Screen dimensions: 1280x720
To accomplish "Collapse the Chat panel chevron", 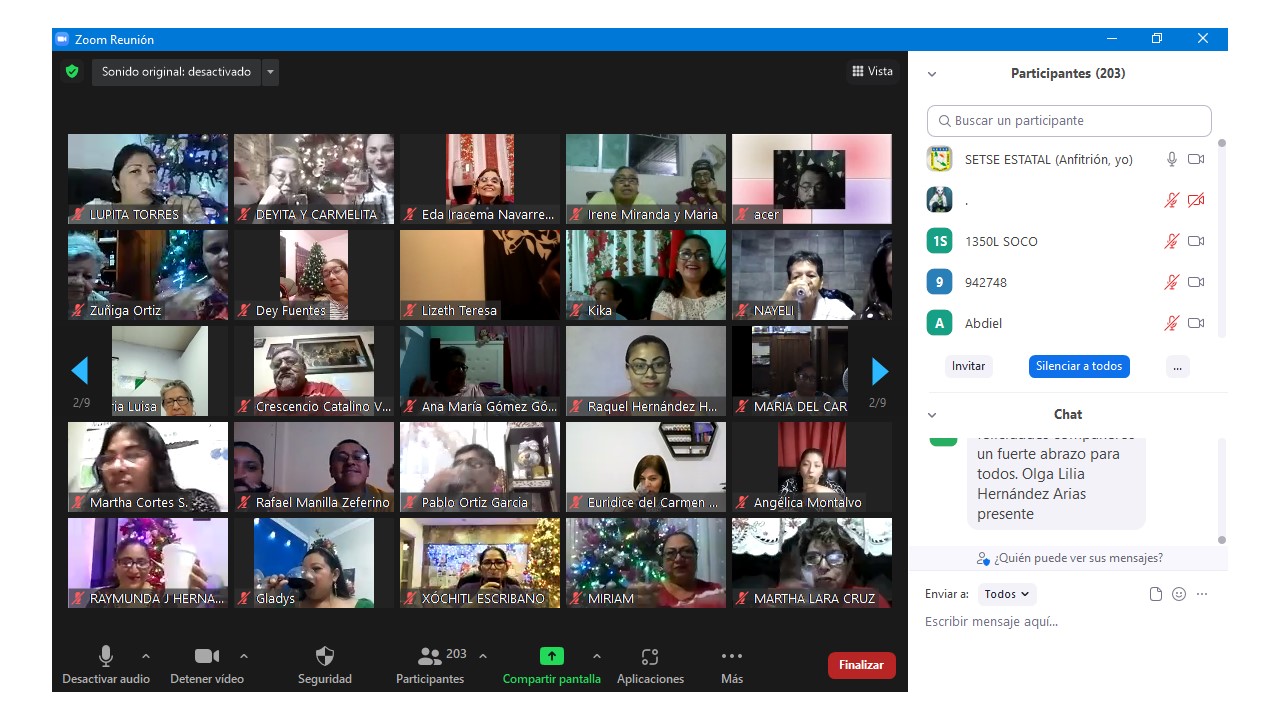I will 932,415.
